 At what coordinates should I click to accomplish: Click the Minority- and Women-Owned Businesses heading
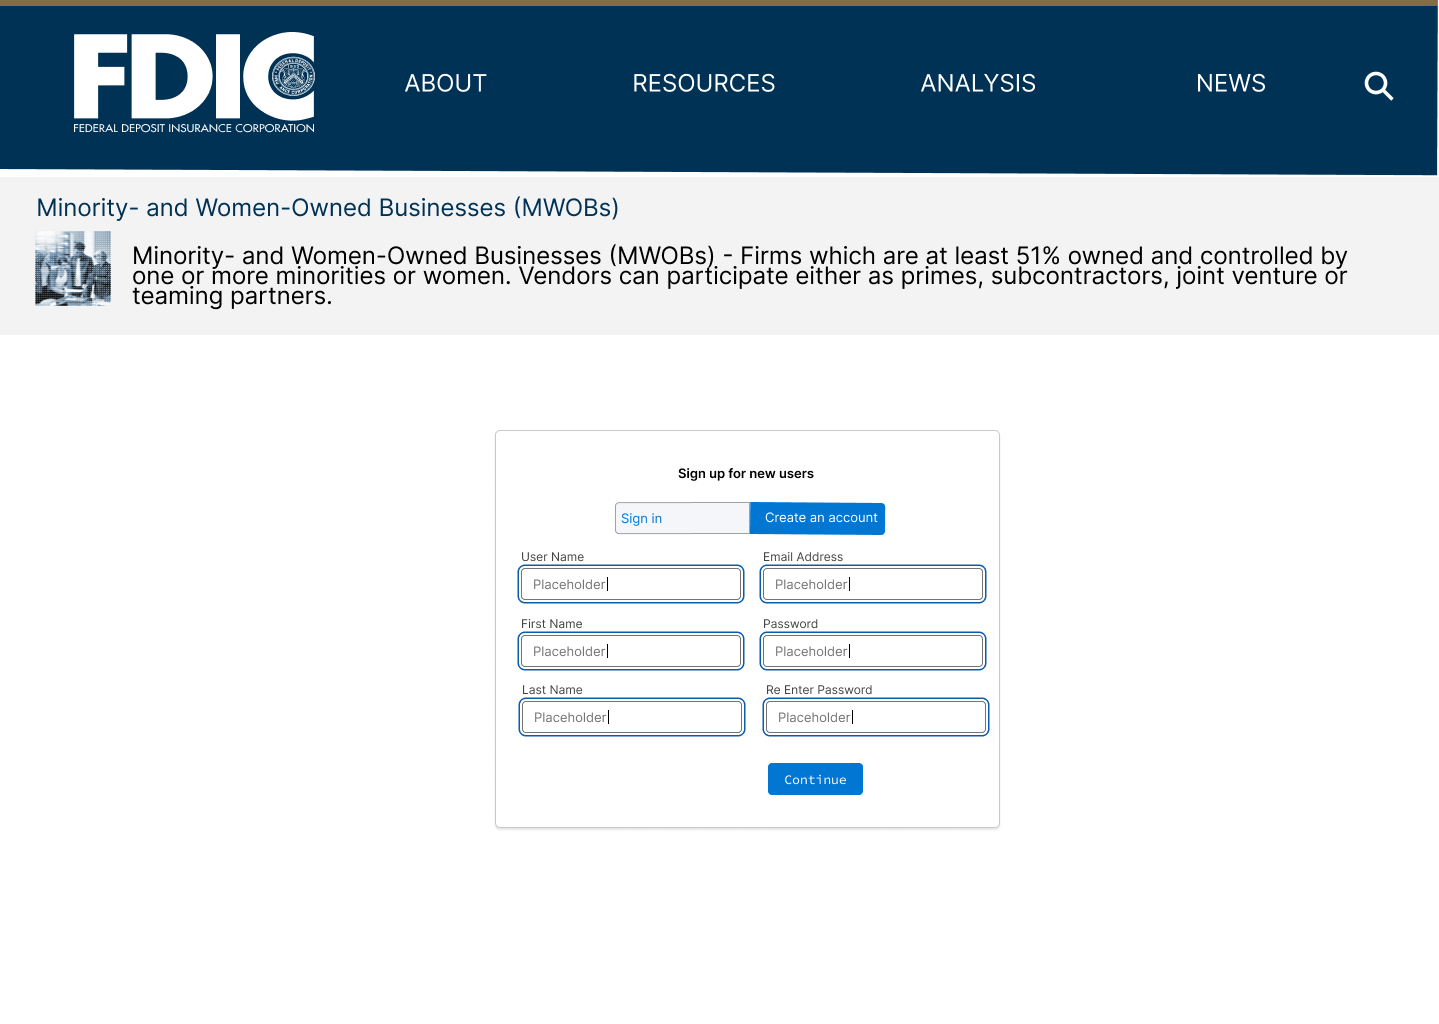click(x=328, y=207)
